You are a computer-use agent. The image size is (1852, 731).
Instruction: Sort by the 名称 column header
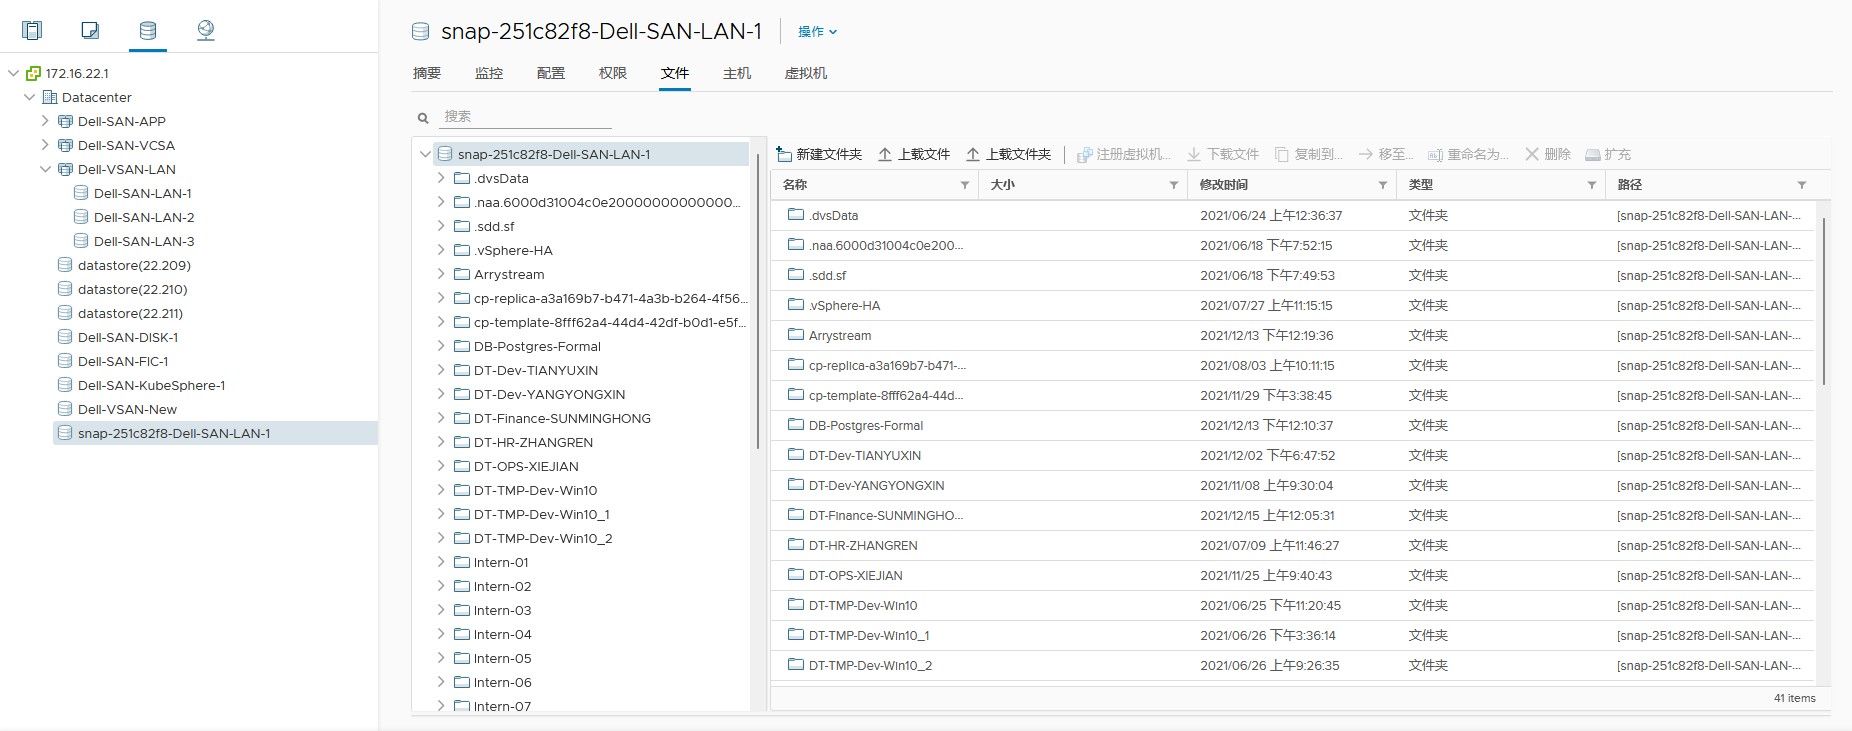[795, 185]
